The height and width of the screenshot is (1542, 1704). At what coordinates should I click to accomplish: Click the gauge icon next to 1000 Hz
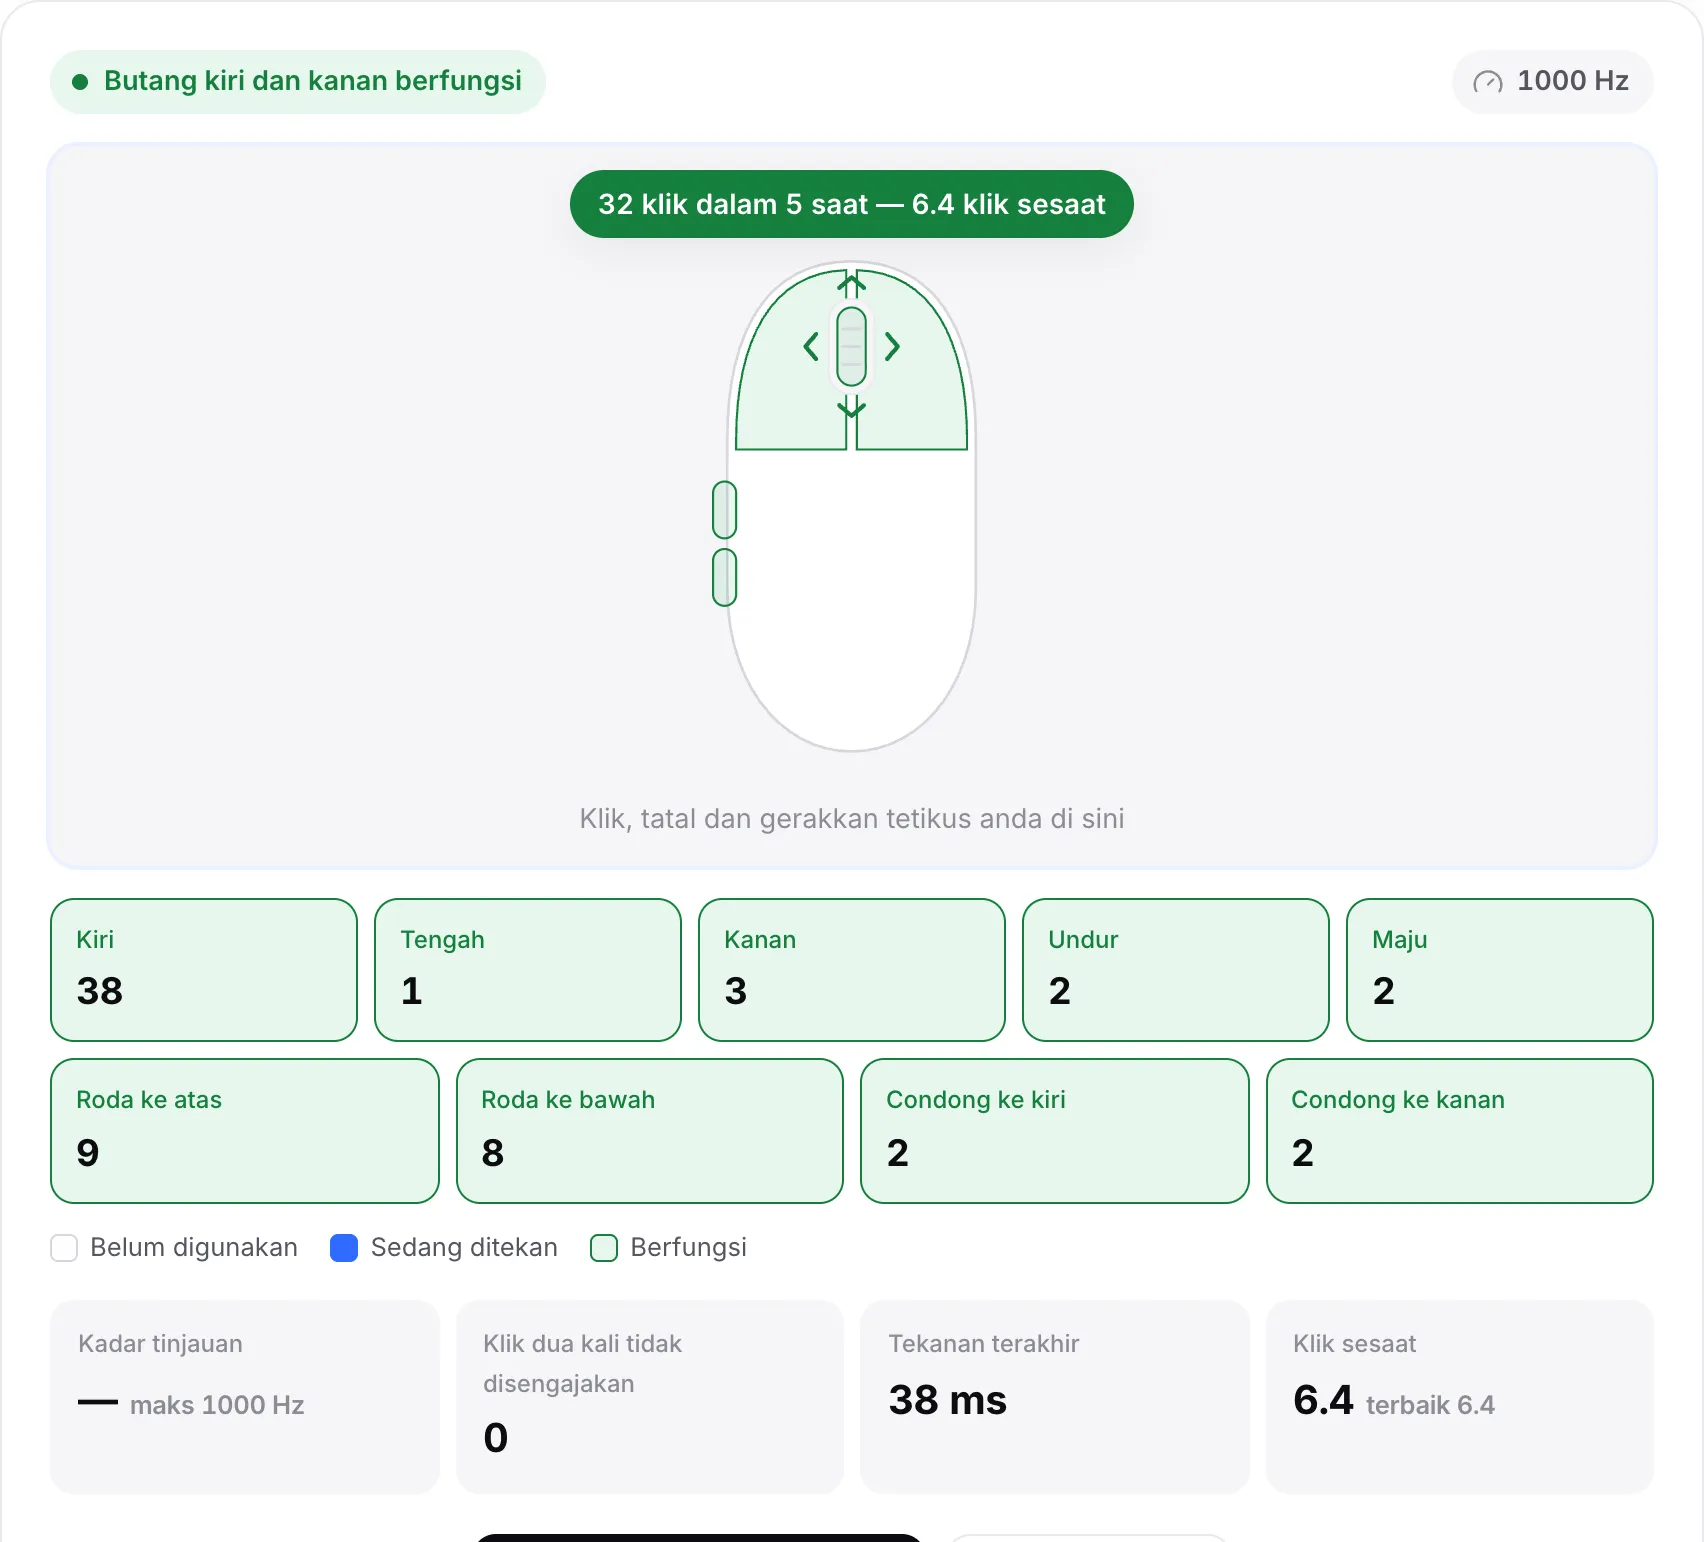(x=1488, y=82)
